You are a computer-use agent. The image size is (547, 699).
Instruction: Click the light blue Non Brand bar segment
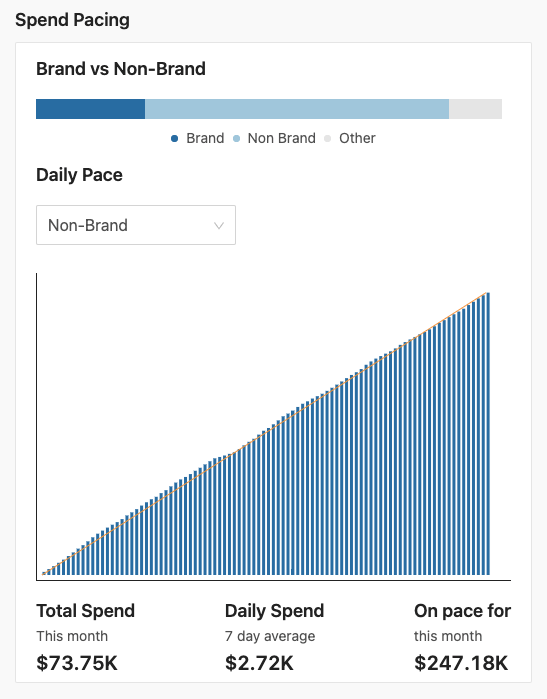[297, 109]
